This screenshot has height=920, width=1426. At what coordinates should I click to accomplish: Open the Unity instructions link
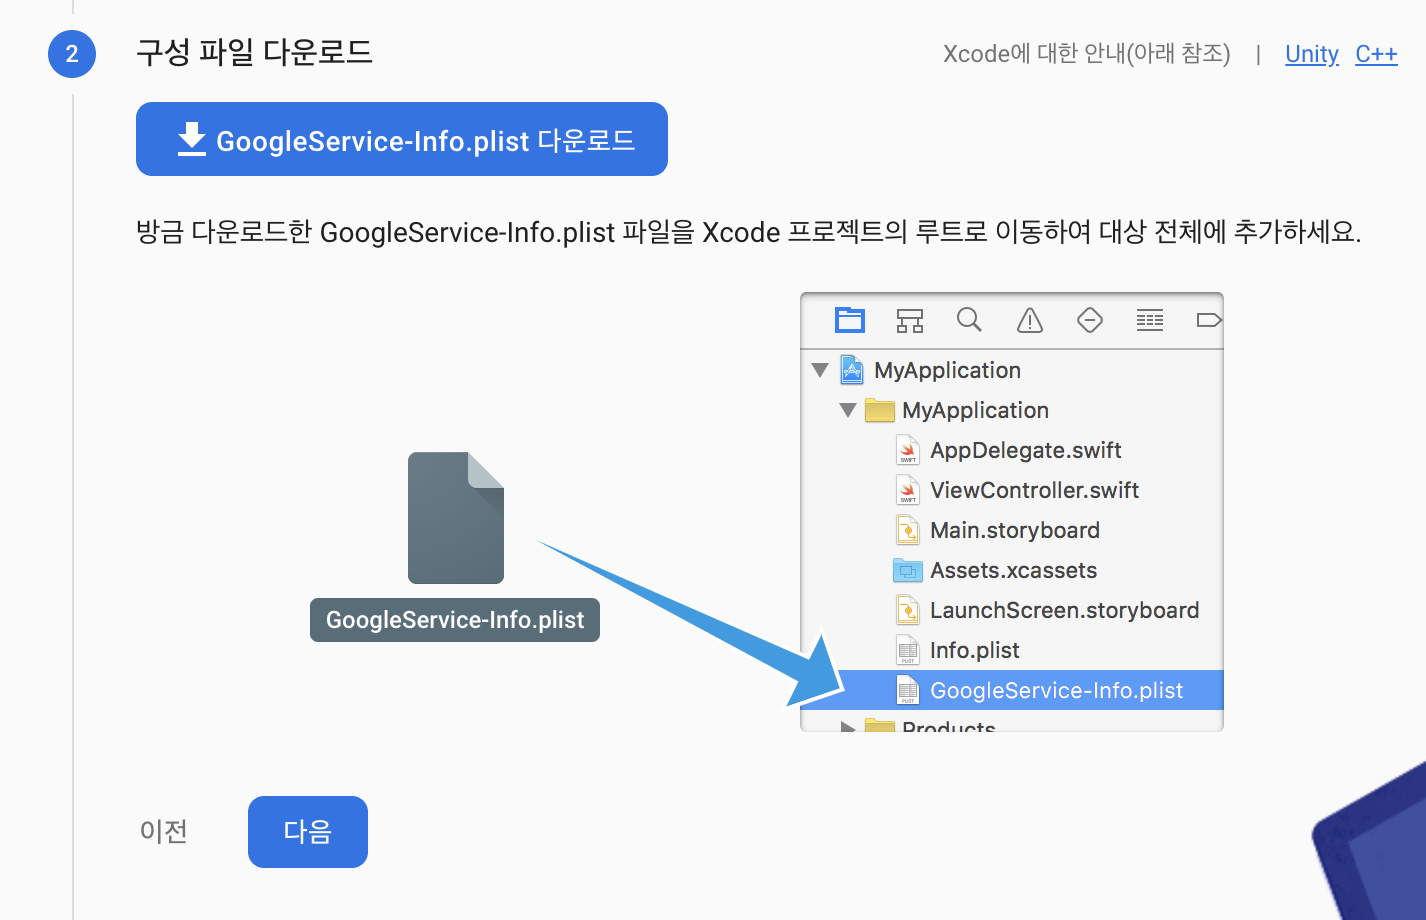tap(1312, 54)
